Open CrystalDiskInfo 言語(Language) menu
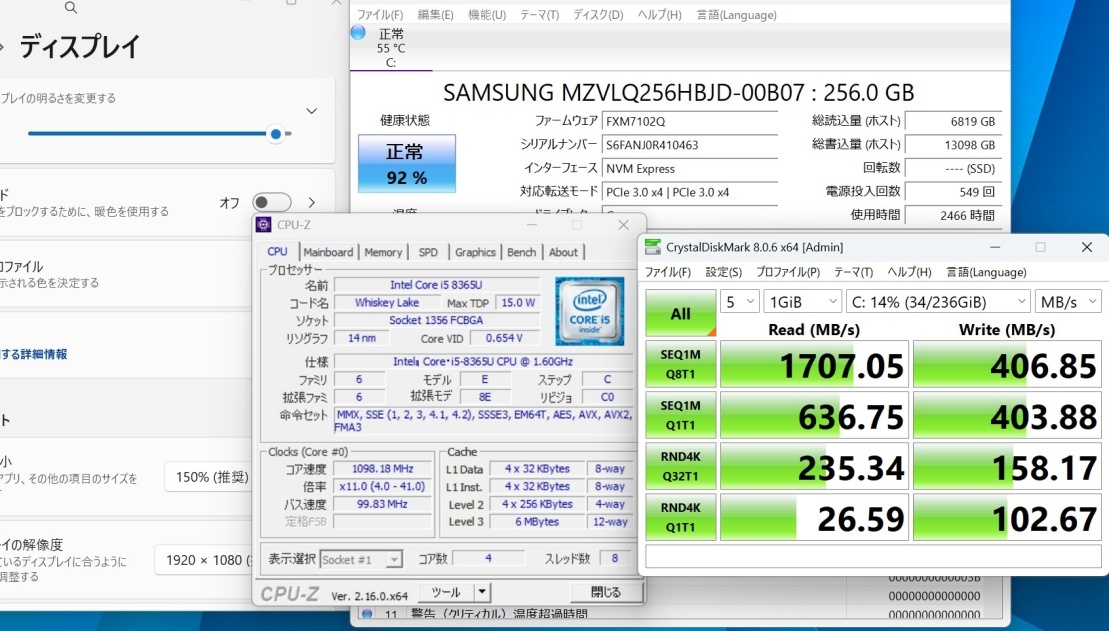This screenshot has width=1109, height=631. pyautogui.click(x=736, y=15)
